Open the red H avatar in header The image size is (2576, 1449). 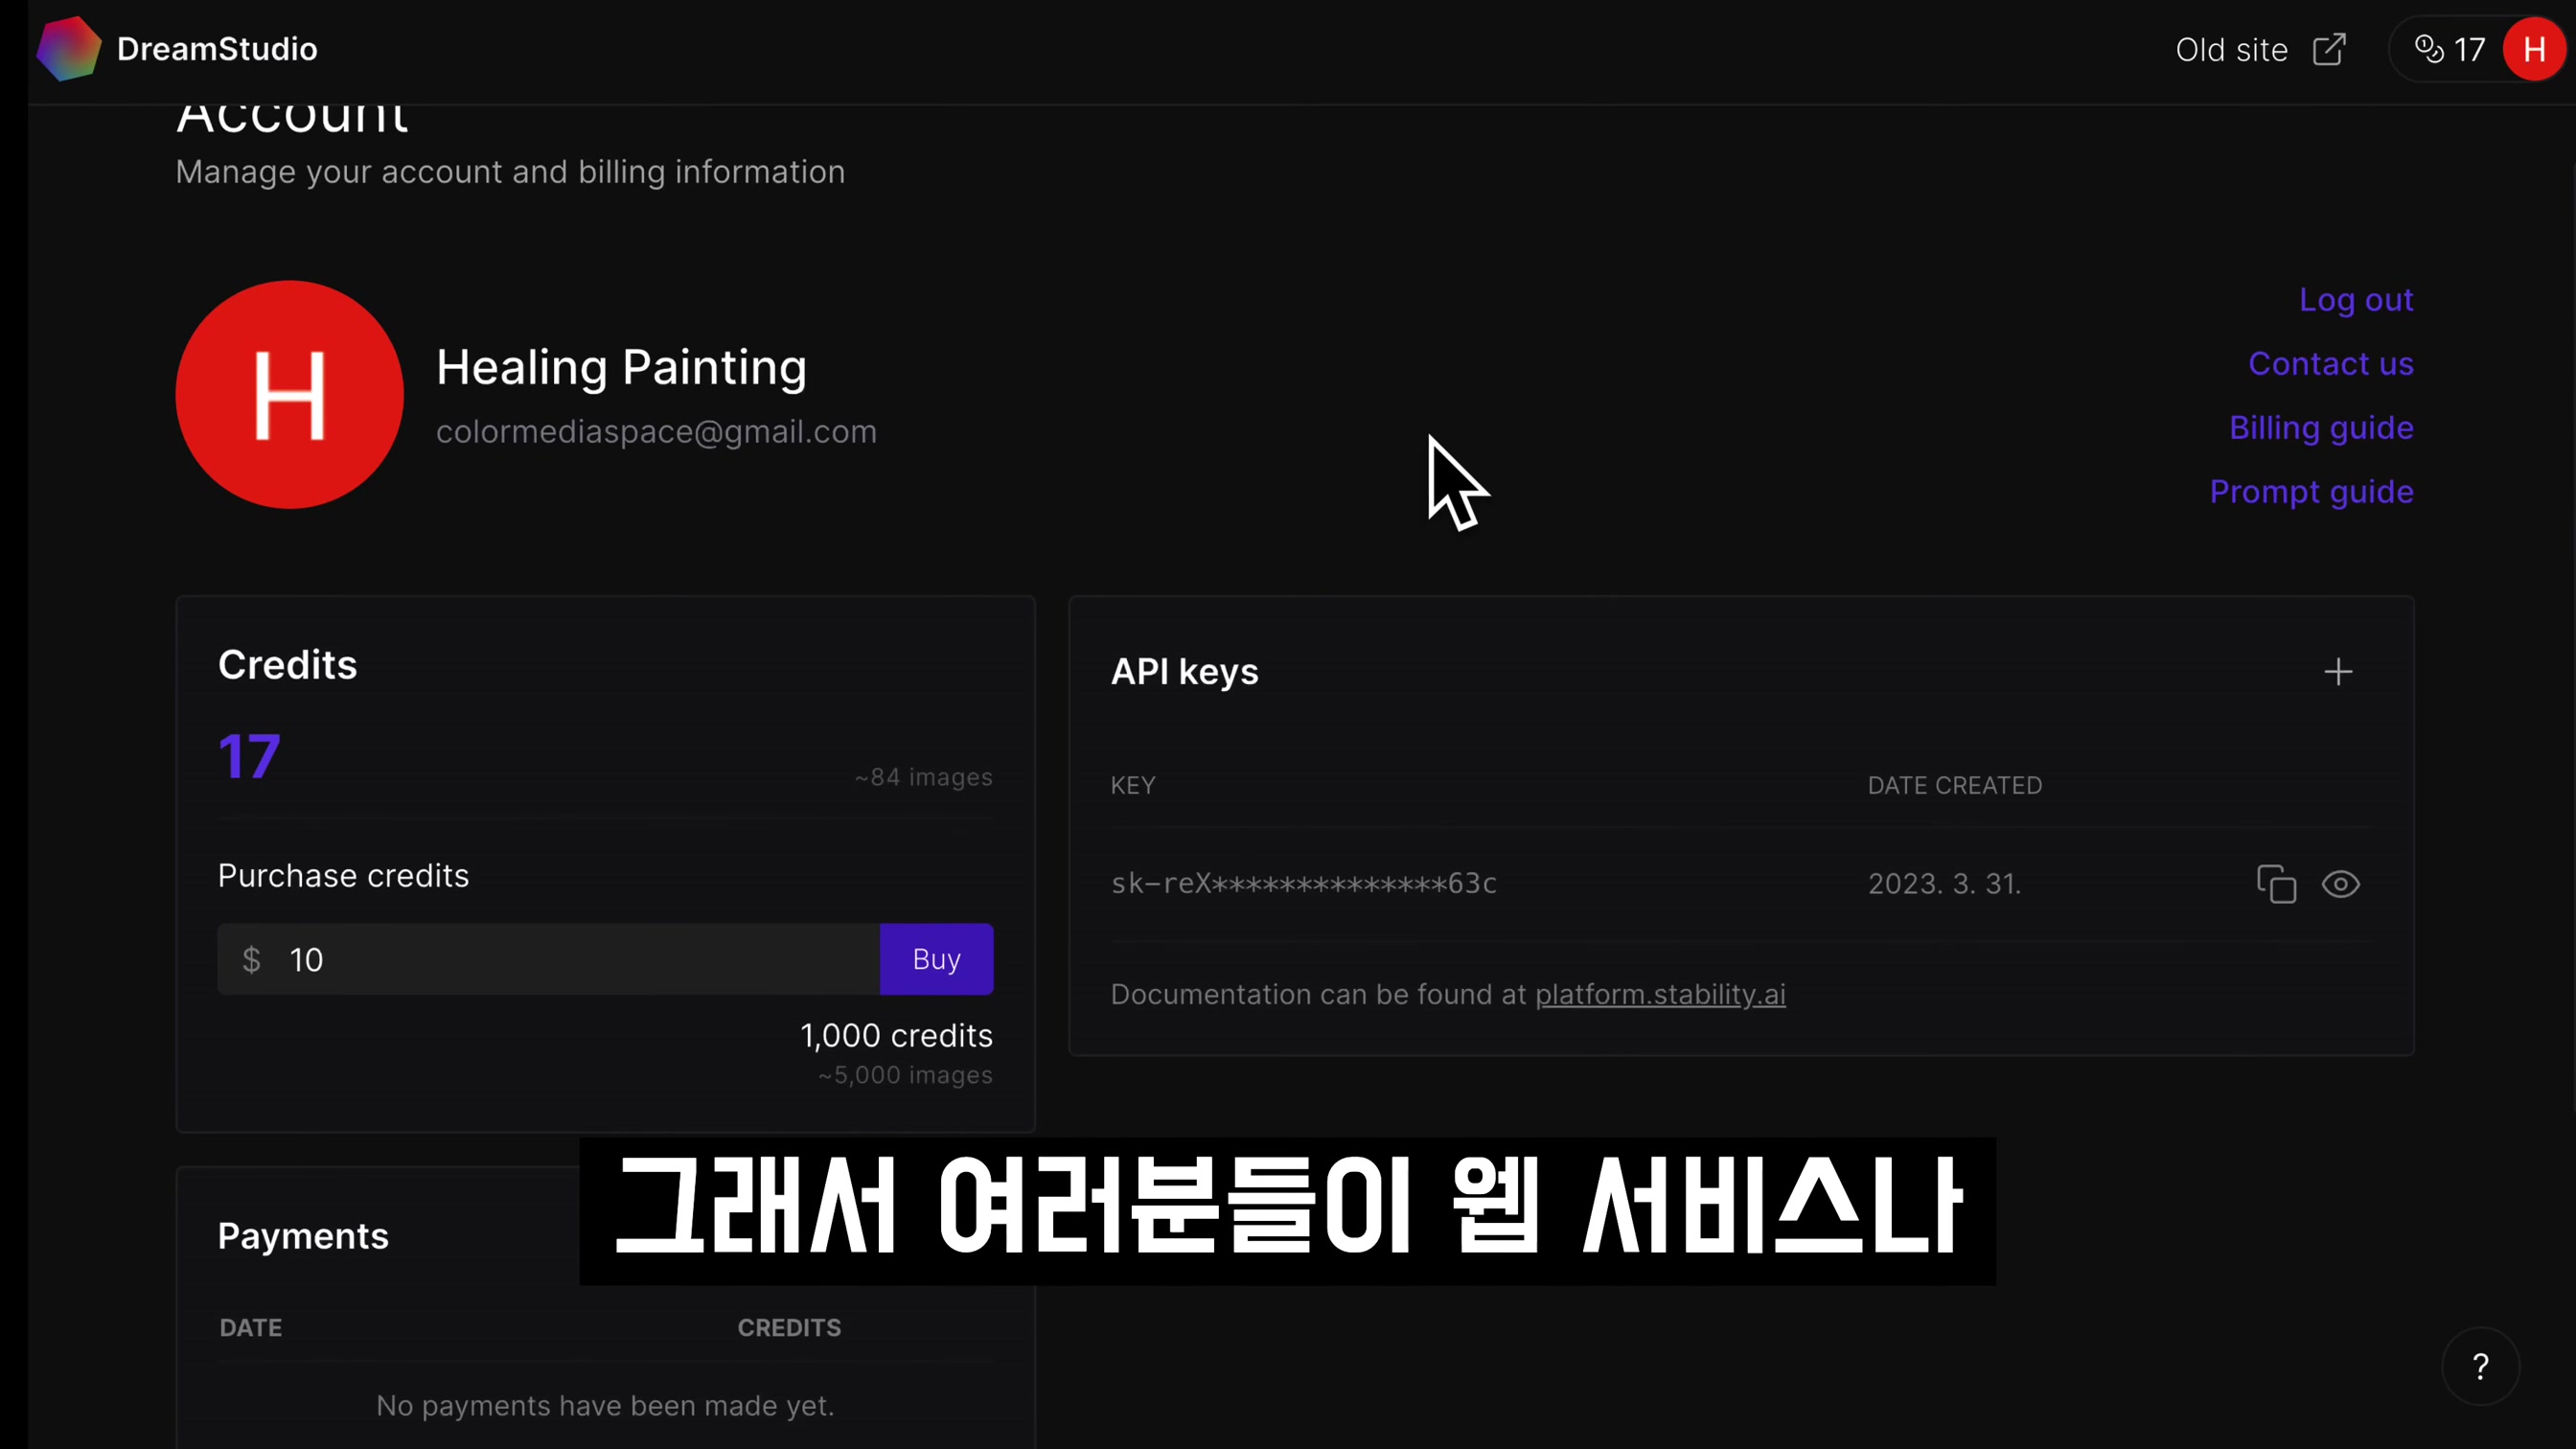[x=2534, y=49]
